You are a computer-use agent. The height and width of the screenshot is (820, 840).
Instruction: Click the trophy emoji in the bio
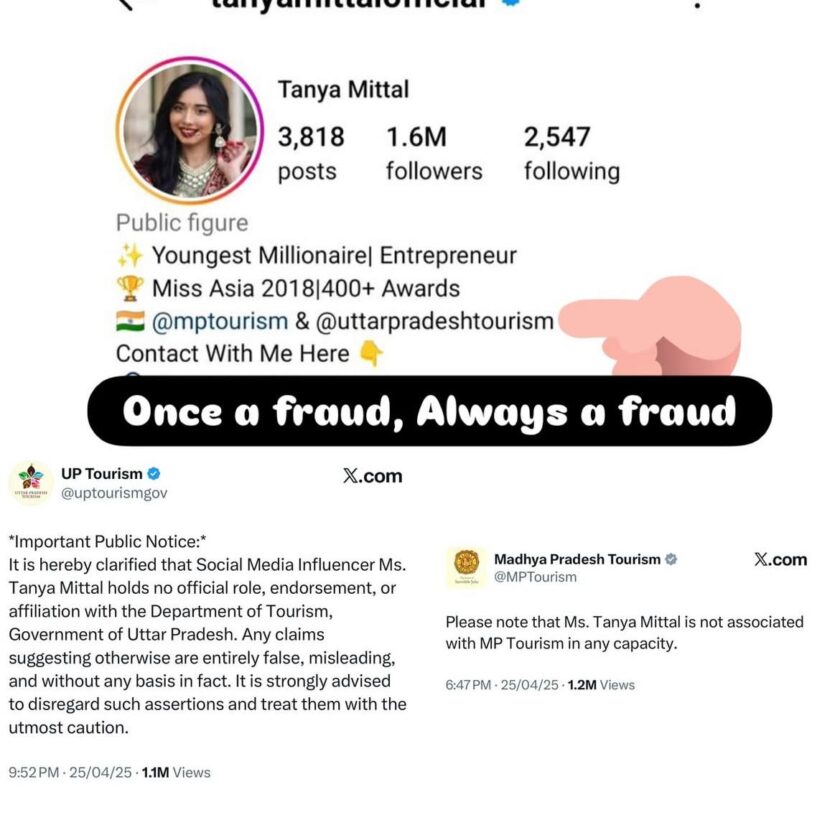[x=130, y=289]
